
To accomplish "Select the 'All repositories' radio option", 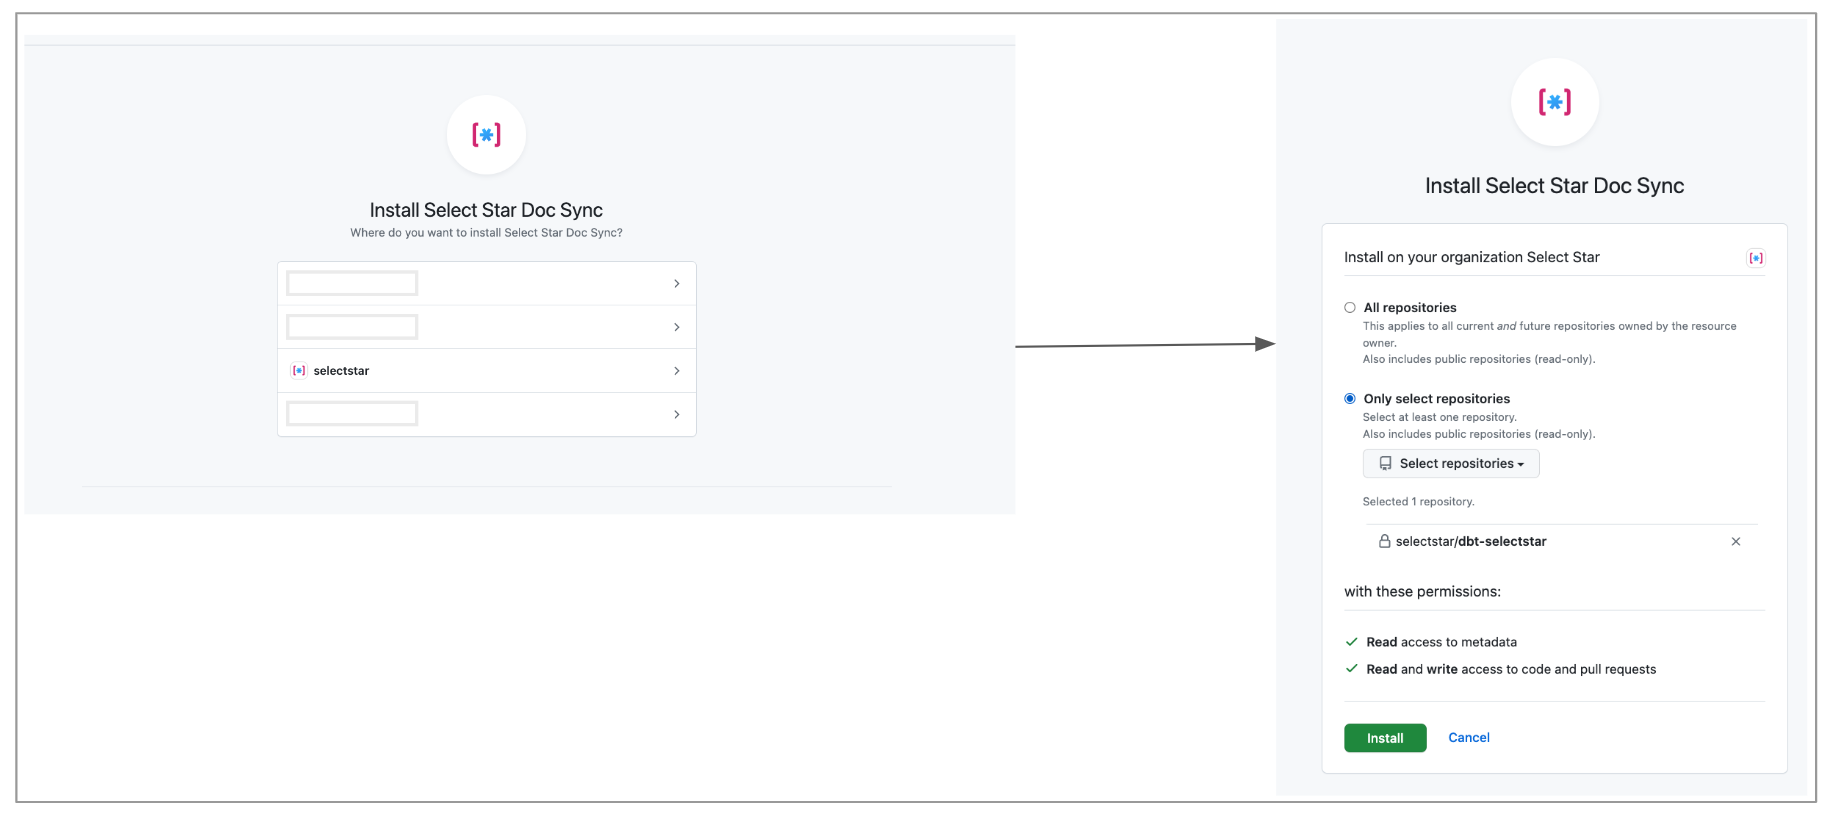I will (x=1350, y=308).
